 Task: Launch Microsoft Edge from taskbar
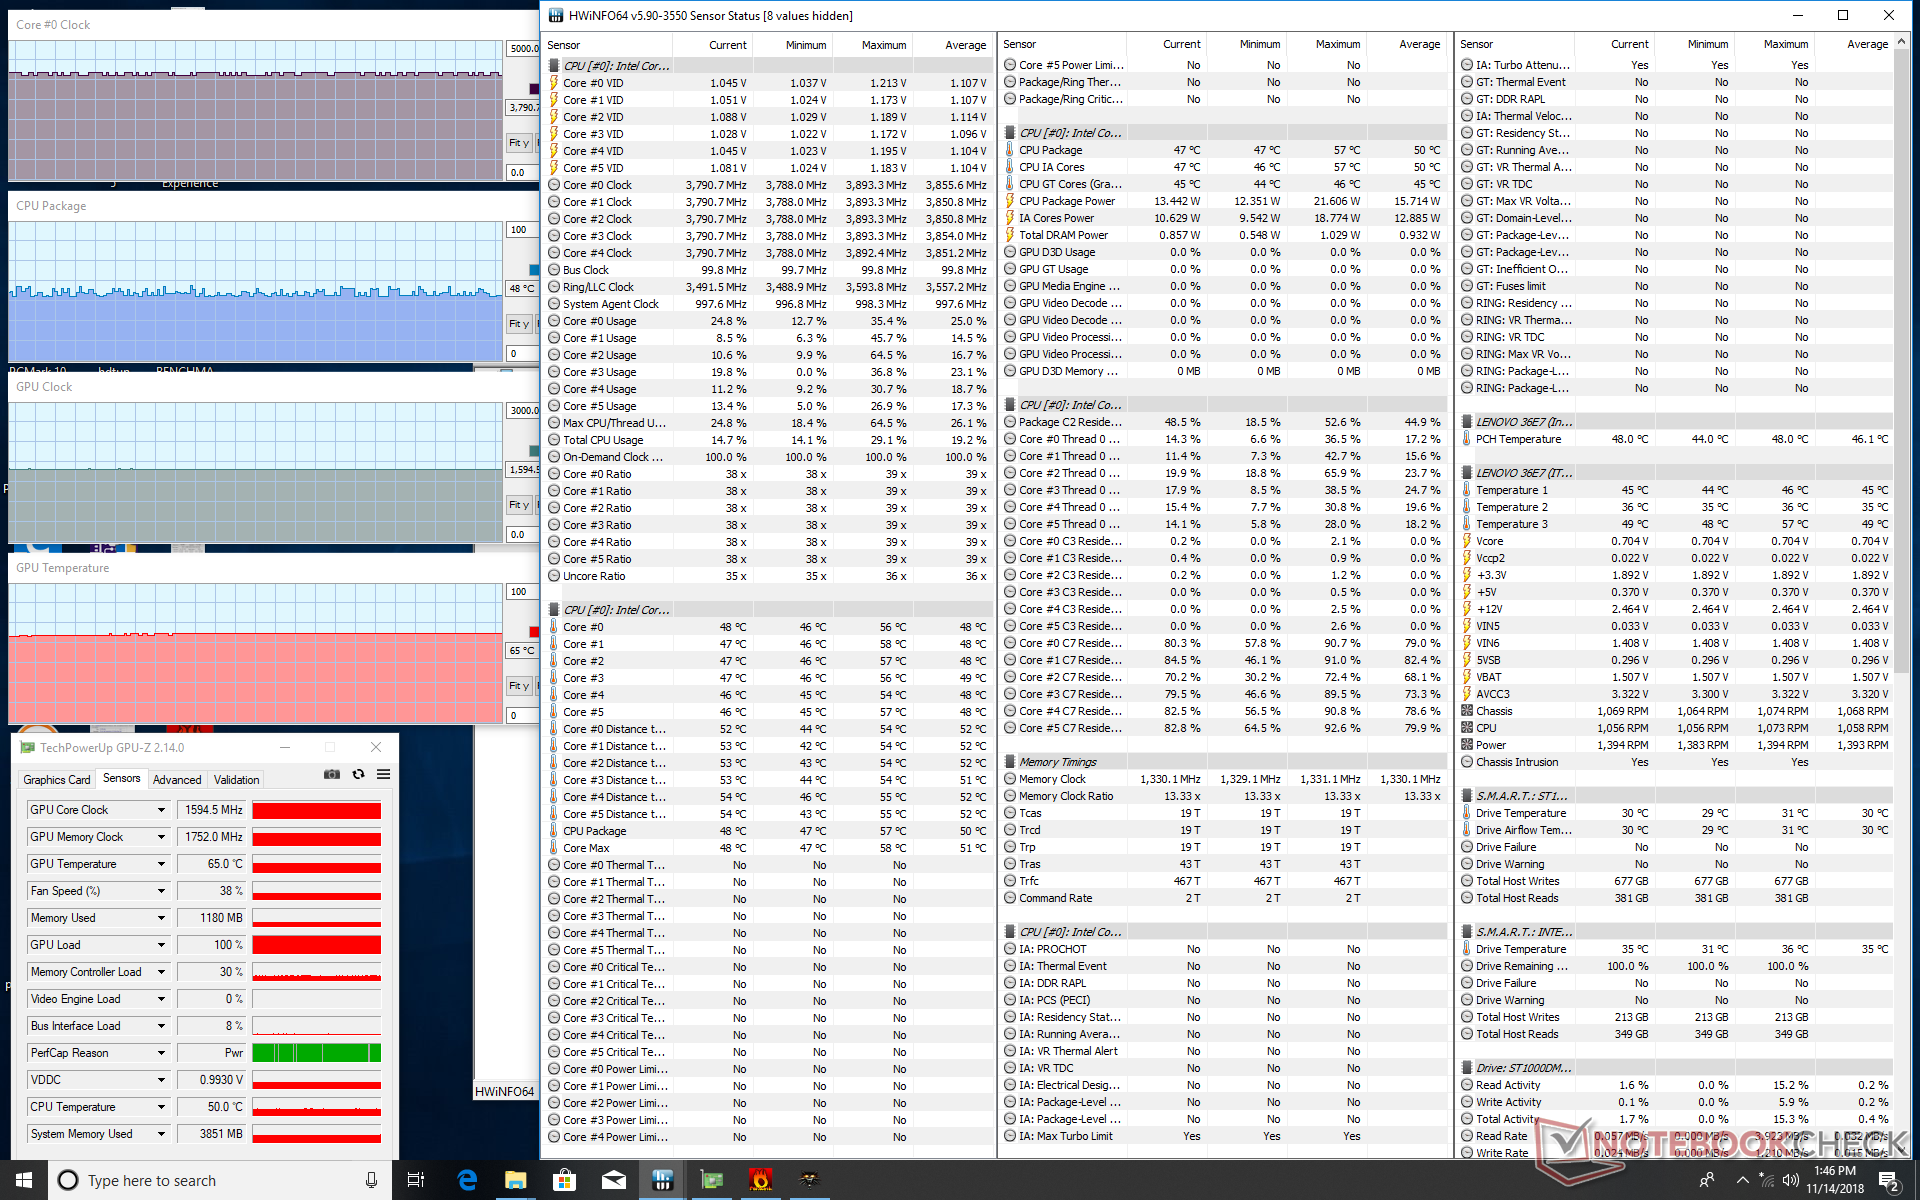(x=467, y=1180)
